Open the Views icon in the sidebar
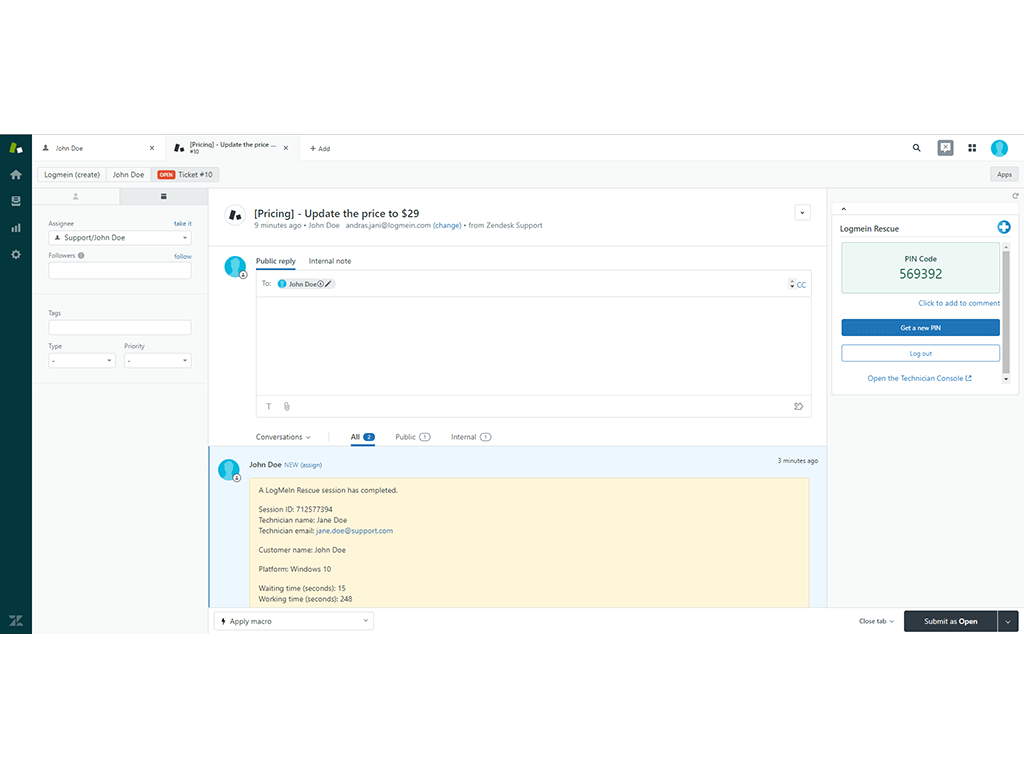The height and width of the screenshot is (768, 1024). click(16, 201)
